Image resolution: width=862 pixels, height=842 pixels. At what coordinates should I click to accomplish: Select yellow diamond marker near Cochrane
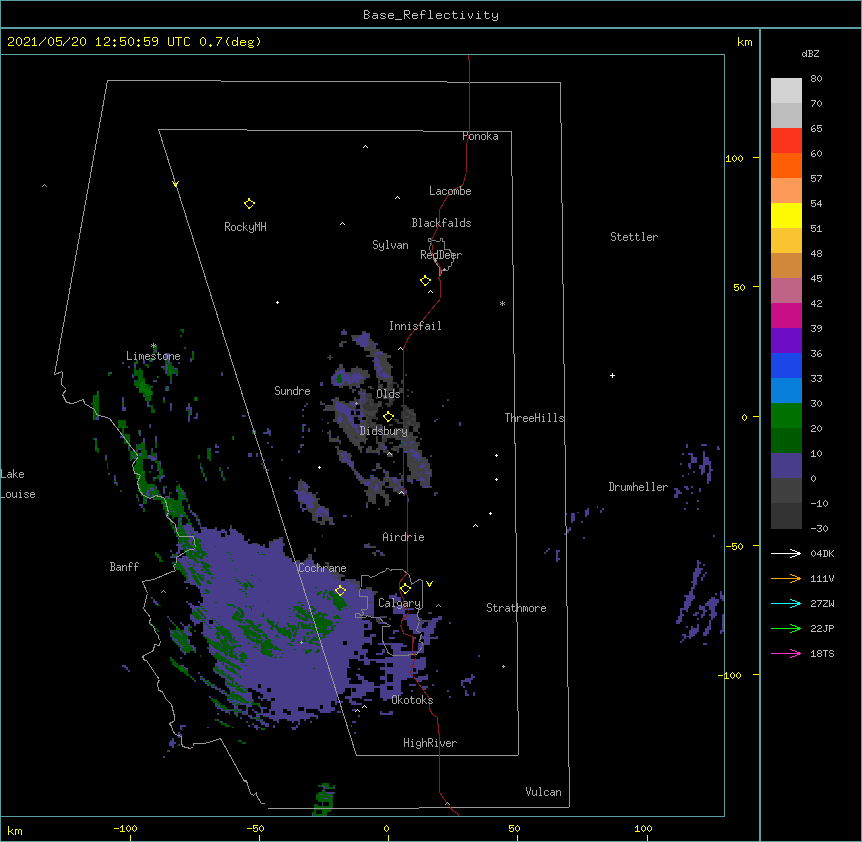(x=340, y=590)
